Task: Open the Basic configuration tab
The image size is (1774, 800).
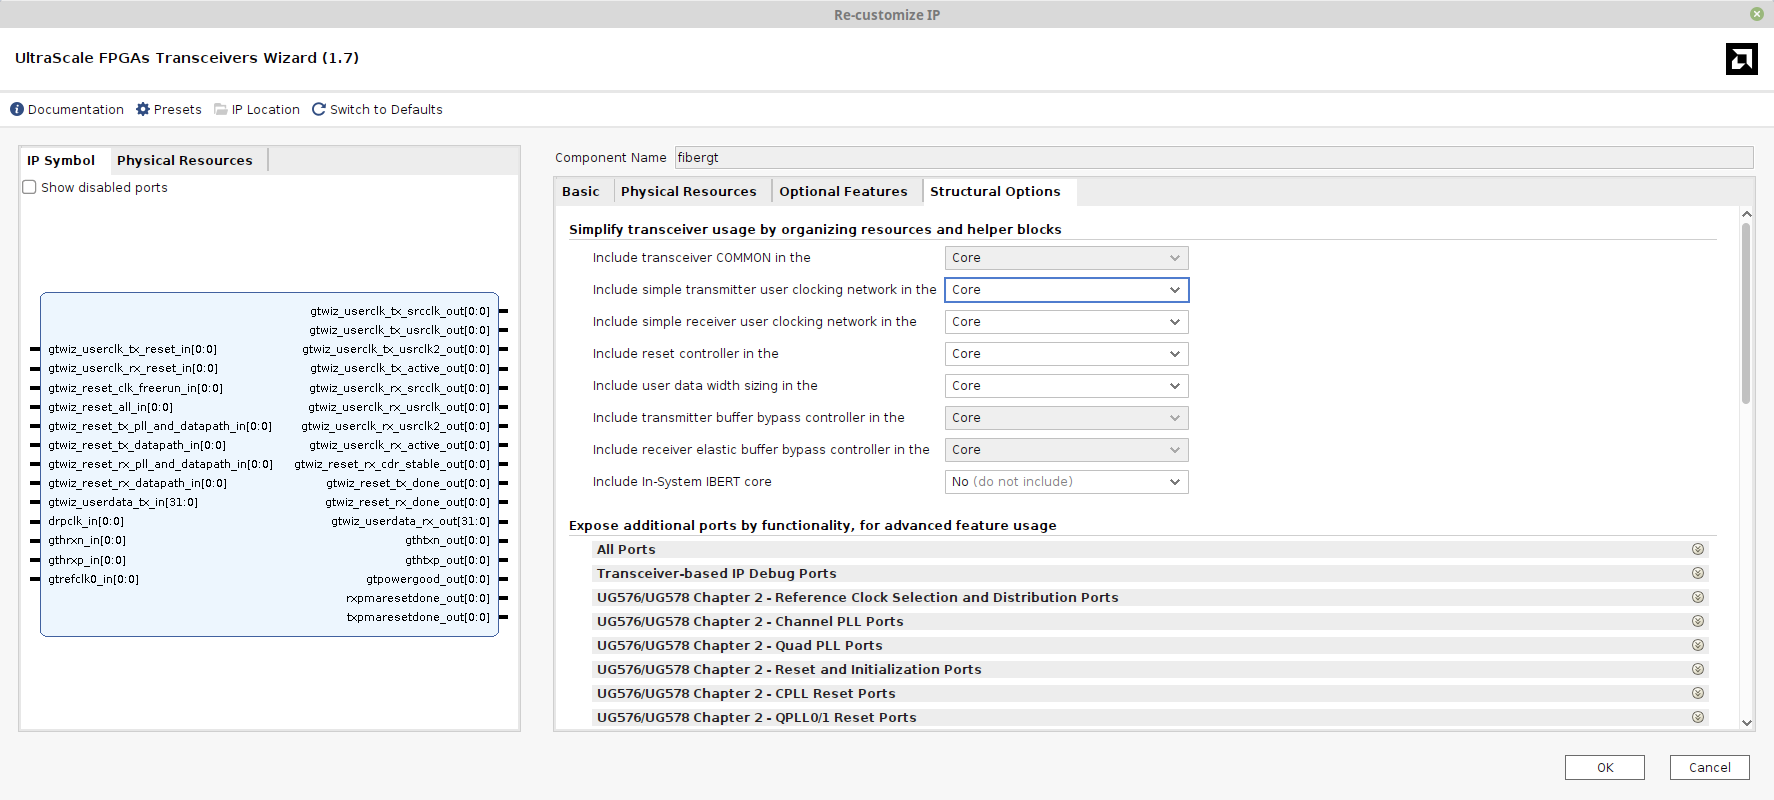Action: (x=580, y=191)
